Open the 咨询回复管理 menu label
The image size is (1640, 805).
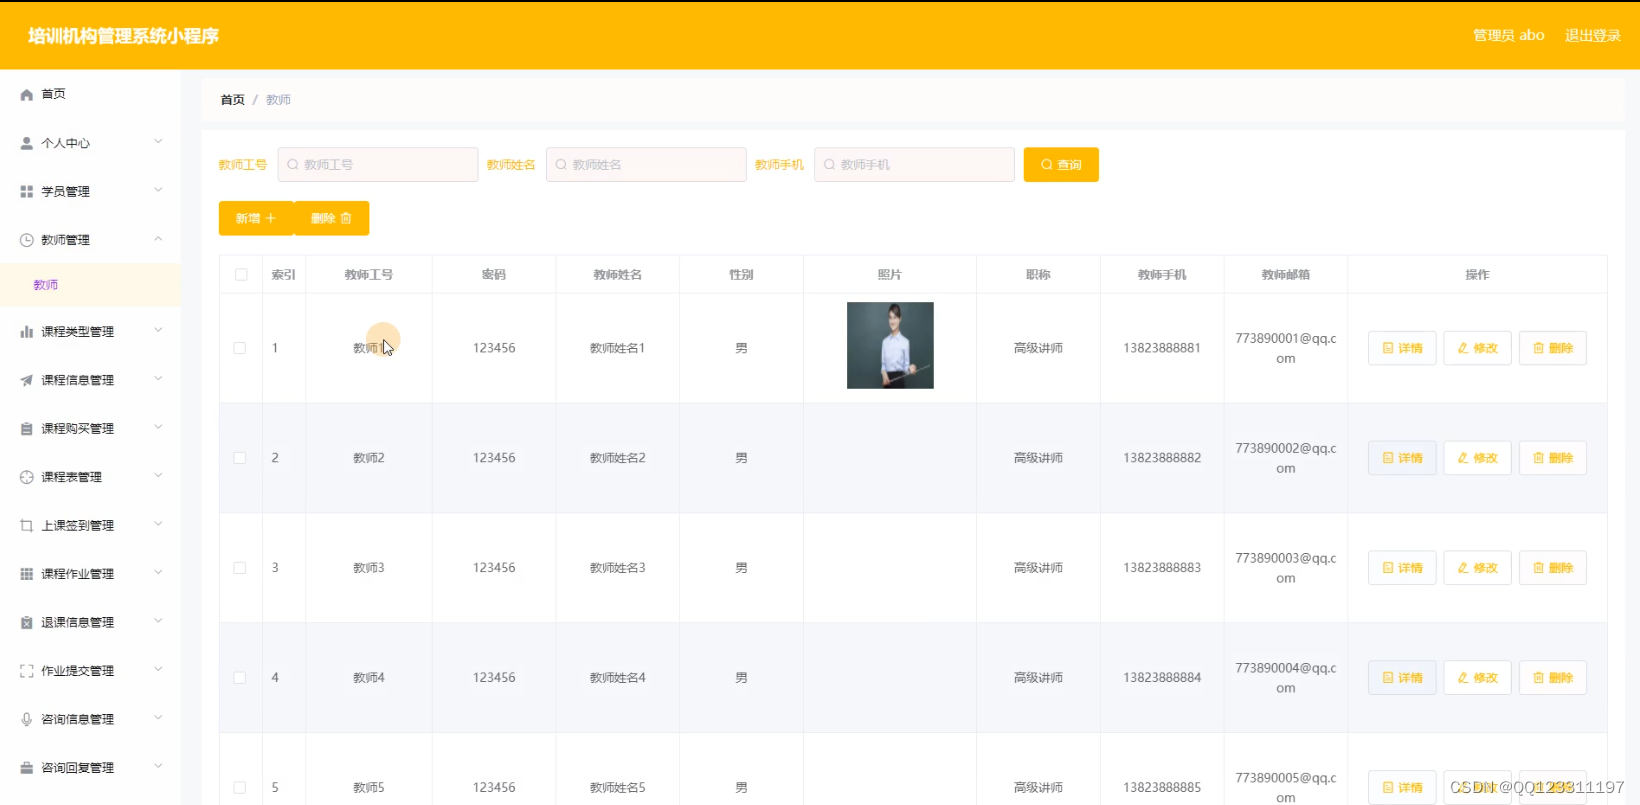click(x=78, y=768)
